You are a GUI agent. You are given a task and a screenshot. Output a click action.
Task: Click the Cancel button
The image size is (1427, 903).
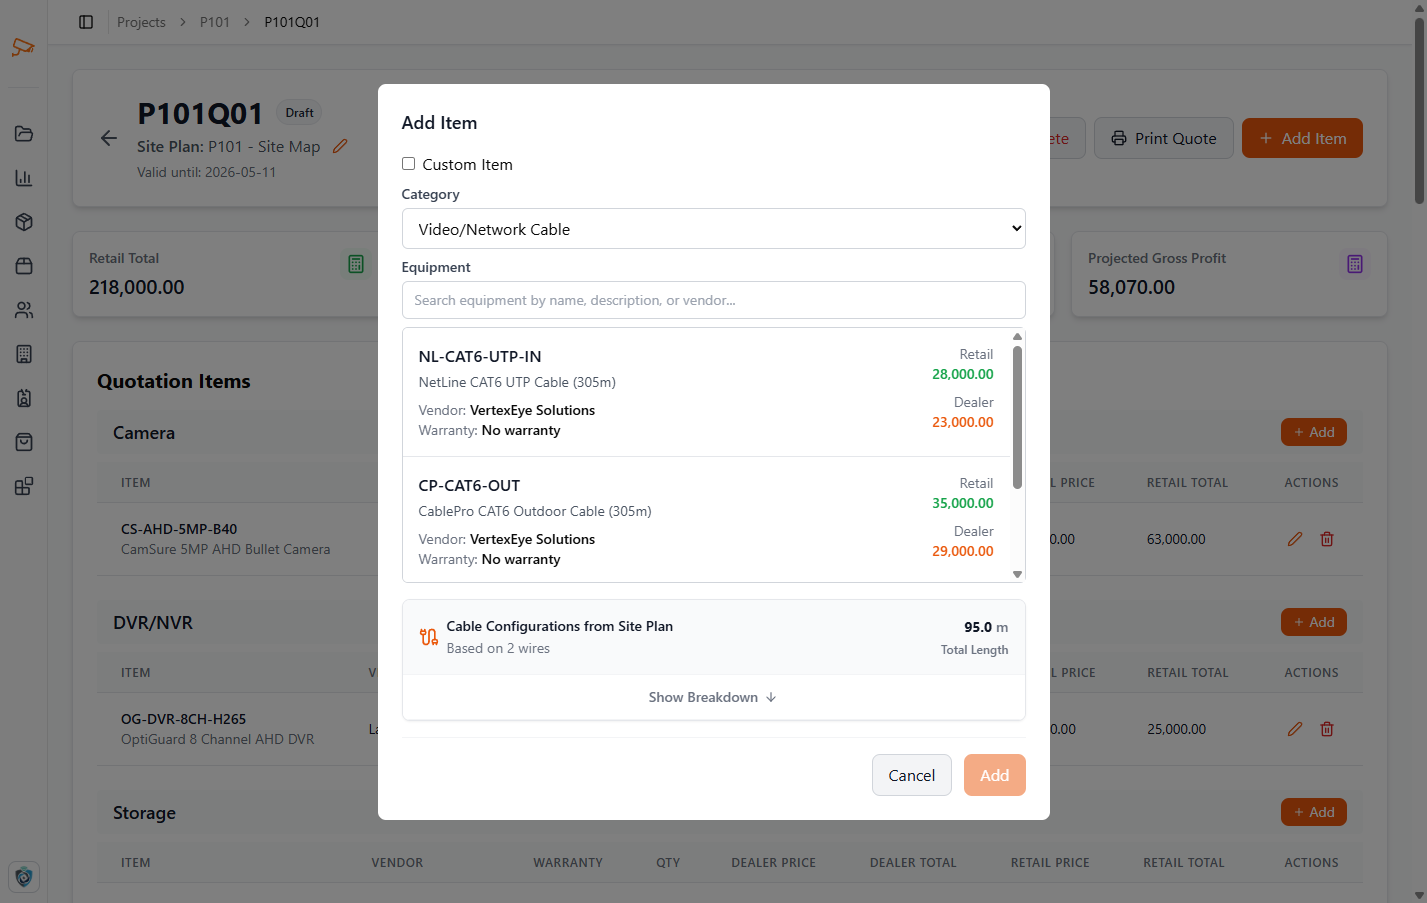911,775
